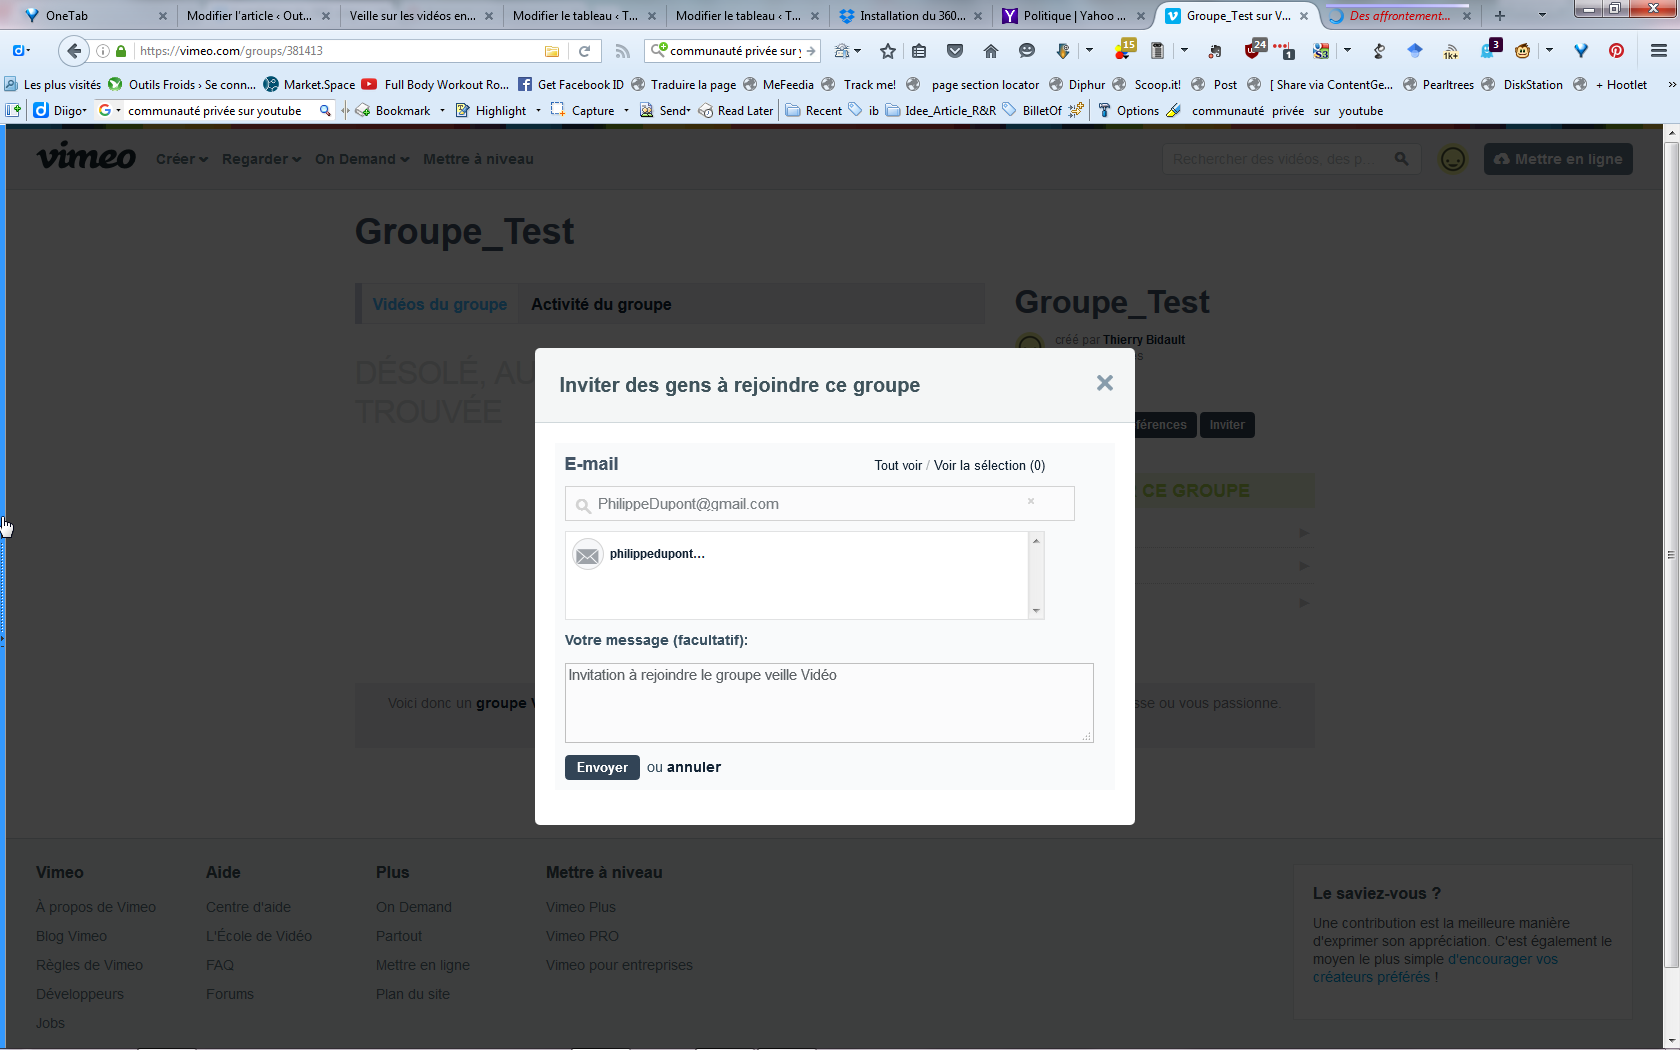Image resolution: width=1680 pixels, height=1050 pixels.
Task: Click the page vertical scrollbar down arrow
Action: [x=1671, y=1040]
